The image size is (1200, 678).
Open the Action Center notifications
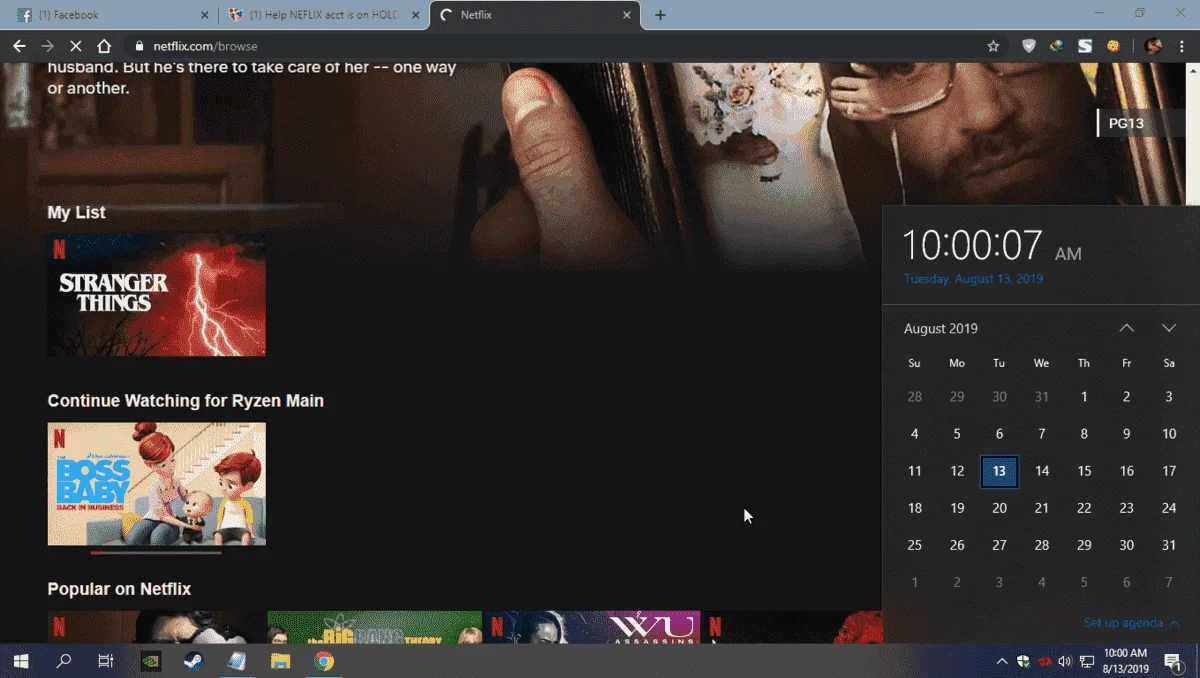[1174, 661]
